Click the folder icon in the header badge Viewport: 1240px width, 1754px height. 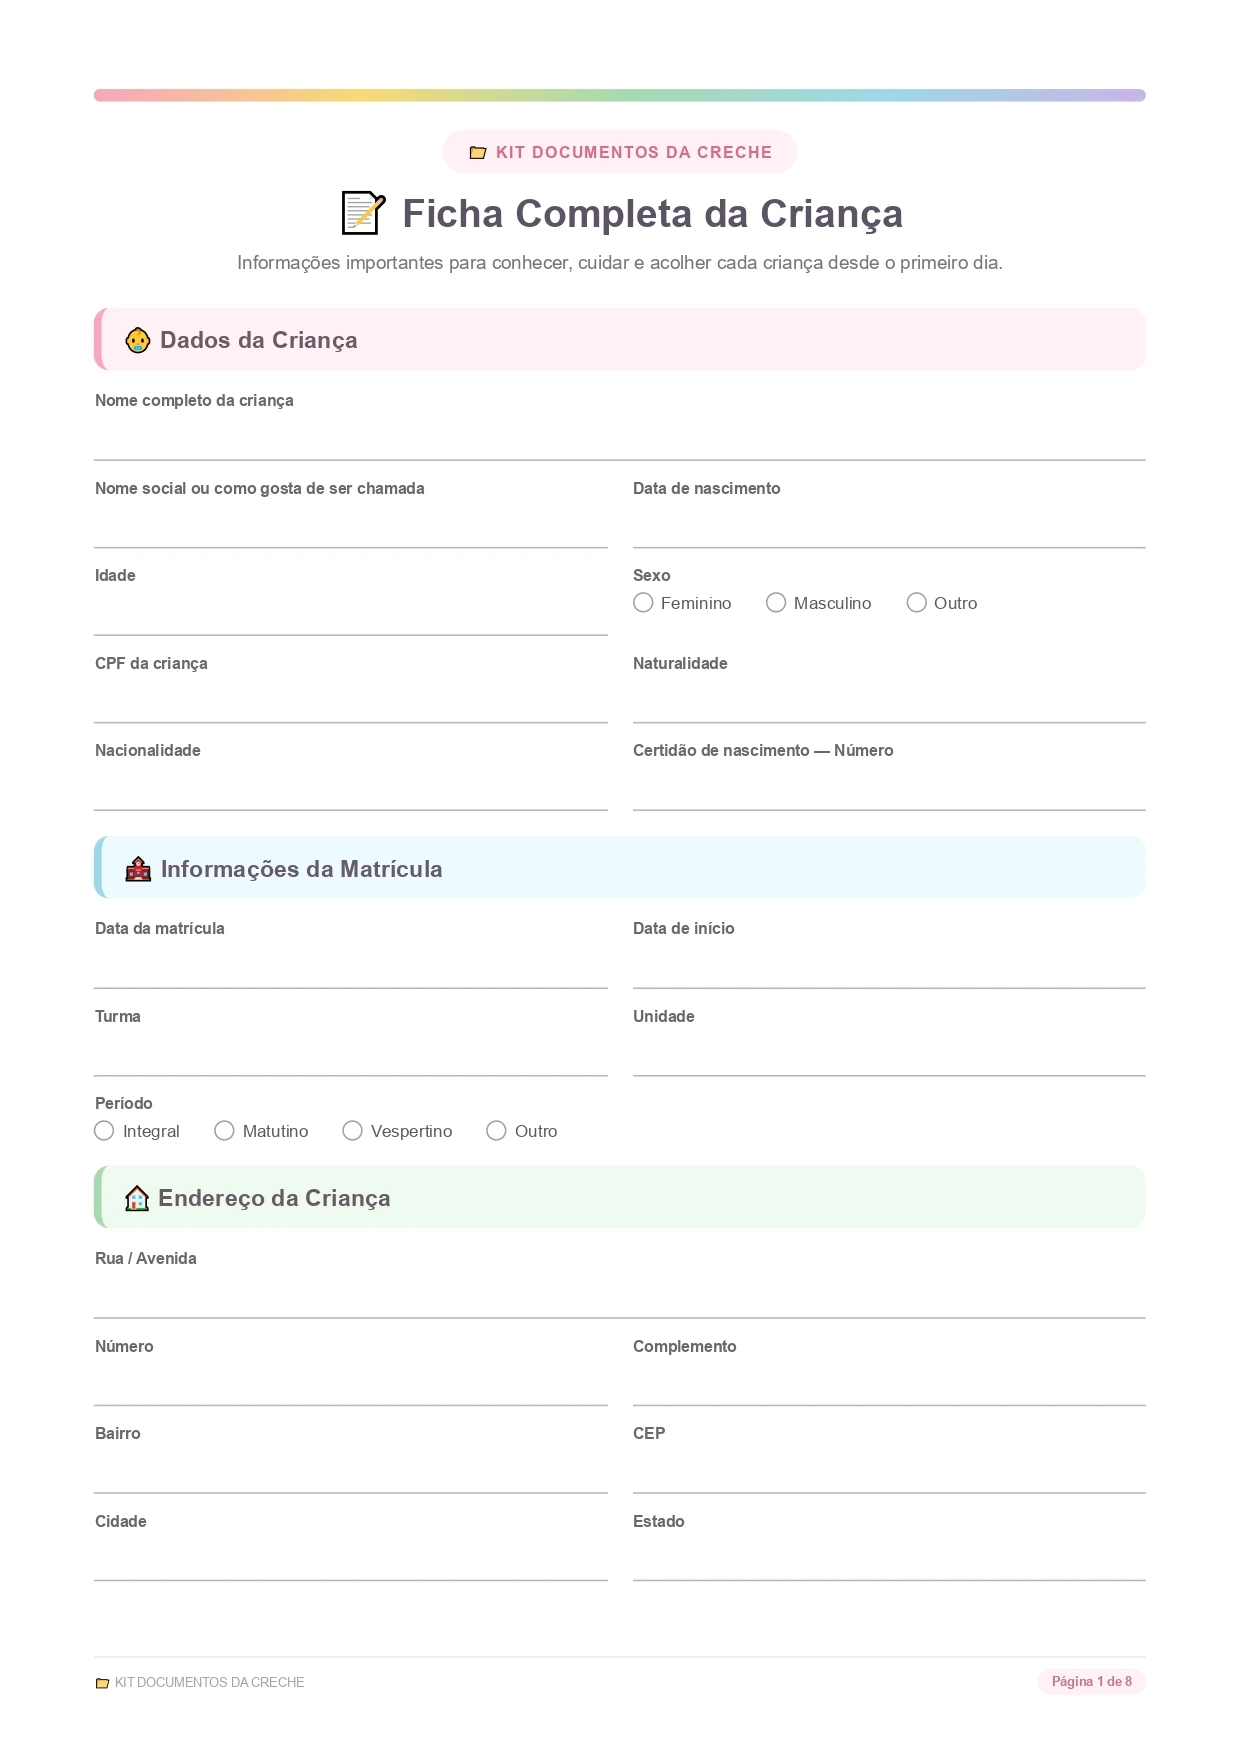(x=478, y=153)
